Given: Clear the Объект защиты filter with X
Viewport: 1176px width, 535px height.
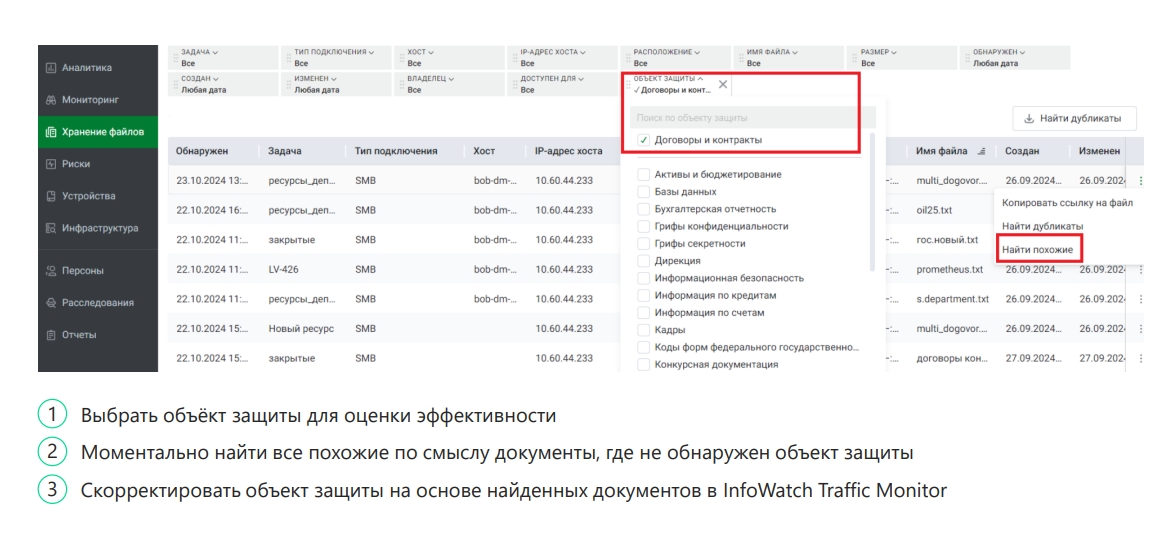Looking at the screenshot, I should 723,84.
